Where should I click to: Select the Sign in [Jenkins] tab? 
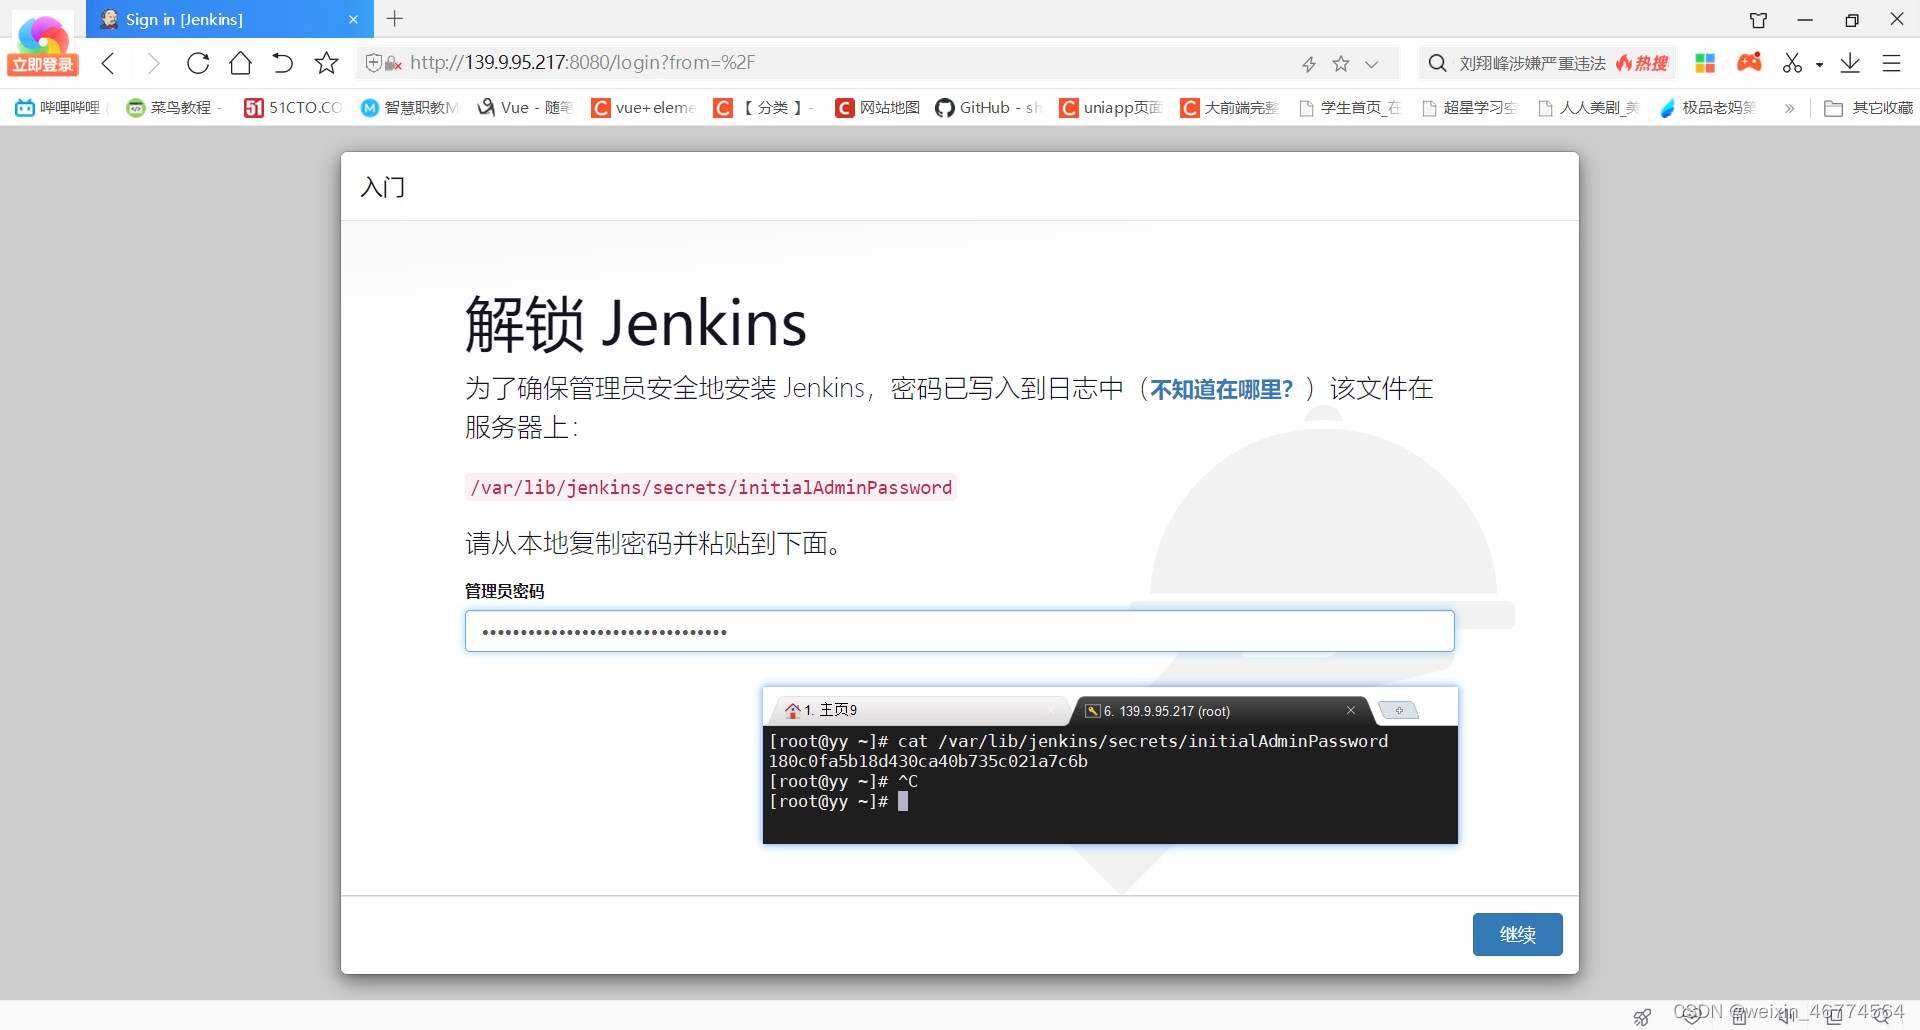coord(230,19)
